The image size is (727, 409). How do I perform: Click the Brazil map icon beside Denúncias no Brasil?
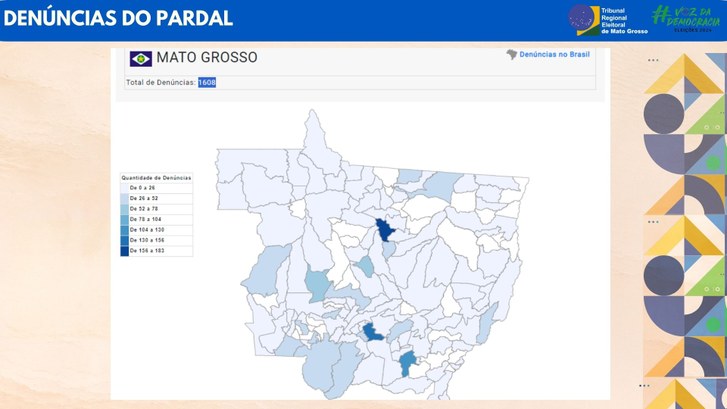tap(513, 56)
